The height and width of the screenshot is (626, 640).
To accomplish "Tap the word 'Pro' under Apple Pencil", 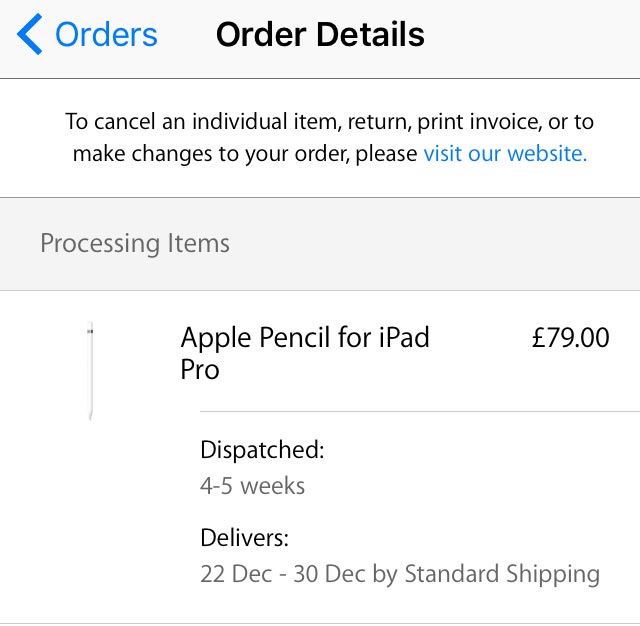I will 200,369.
